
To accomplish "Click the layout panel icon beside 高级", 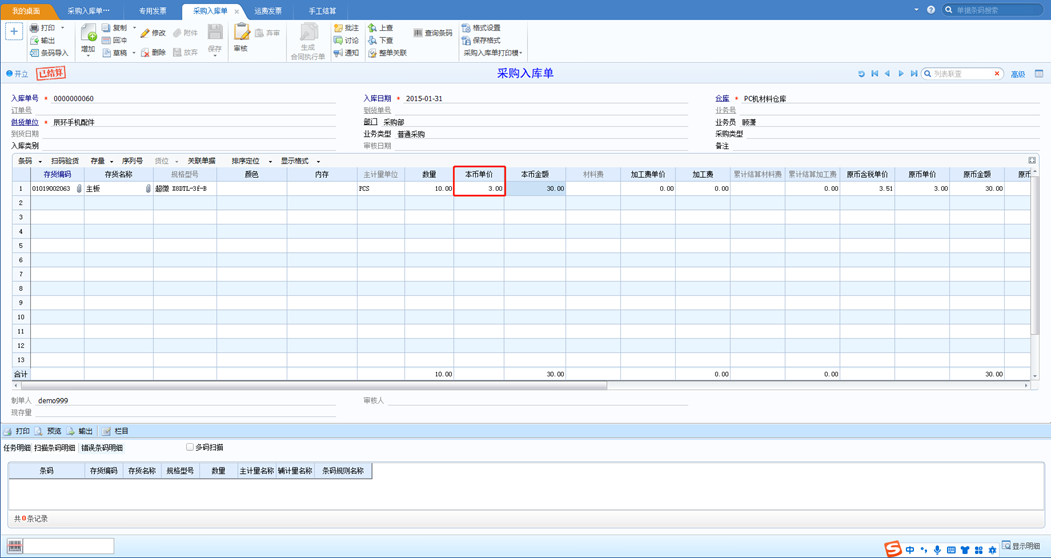I will click(1039, 74).
